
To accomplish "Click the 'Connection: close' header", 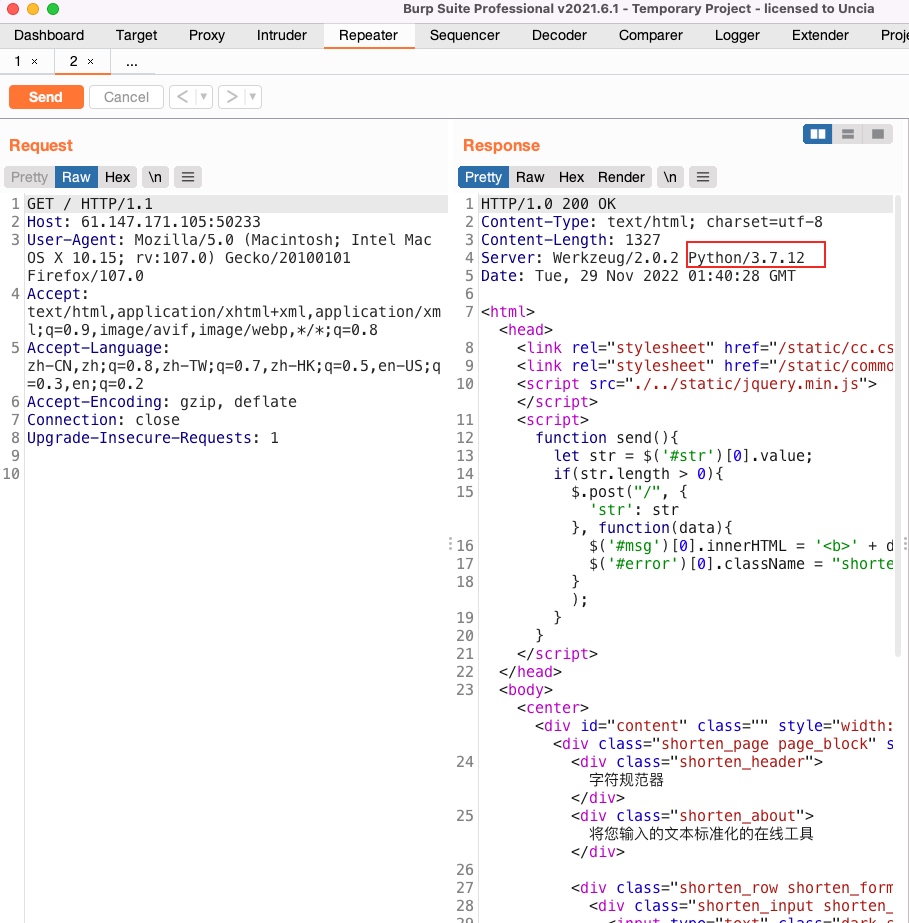I will tap(103, 420).
